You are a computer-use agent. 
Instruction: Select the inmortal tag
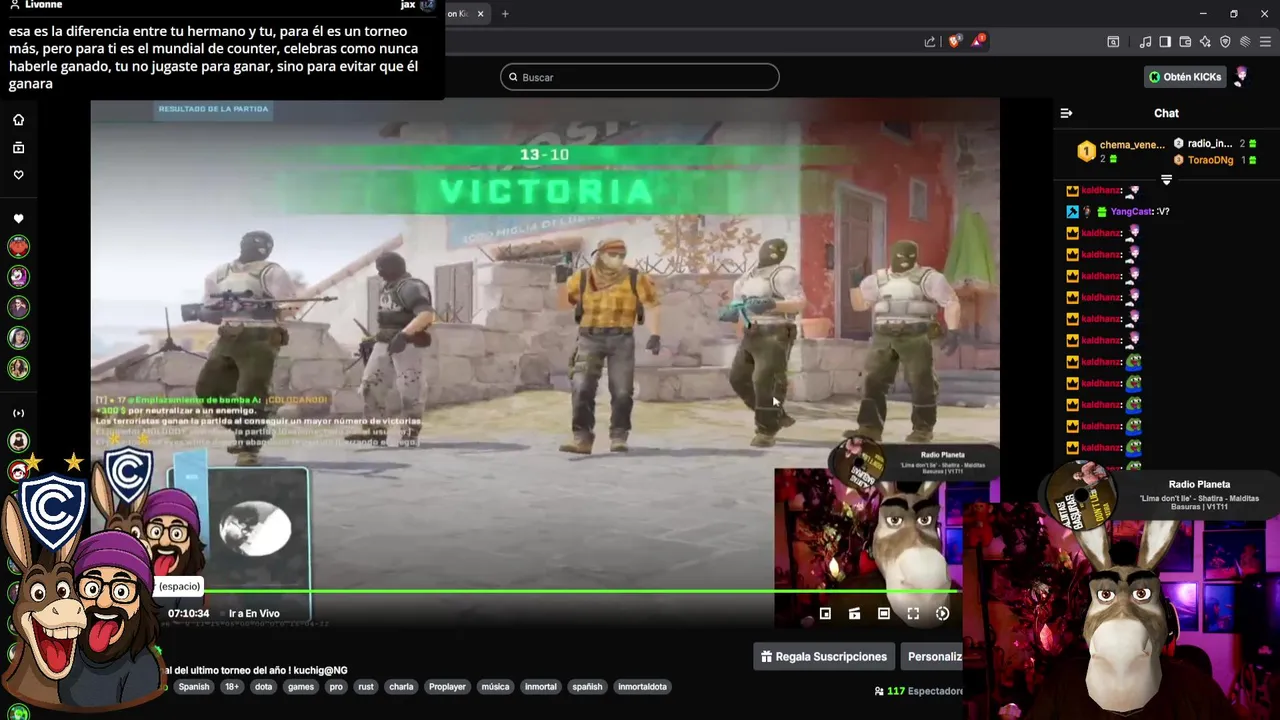[x=541, y=687]
